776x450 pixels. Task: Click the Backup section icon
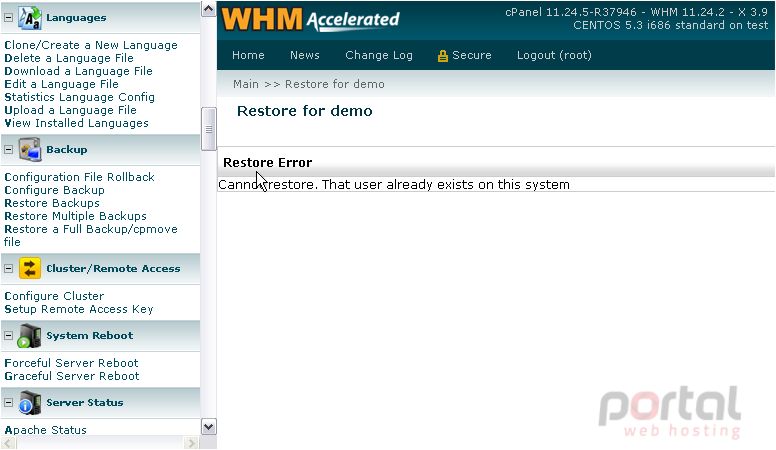(30, 150)
